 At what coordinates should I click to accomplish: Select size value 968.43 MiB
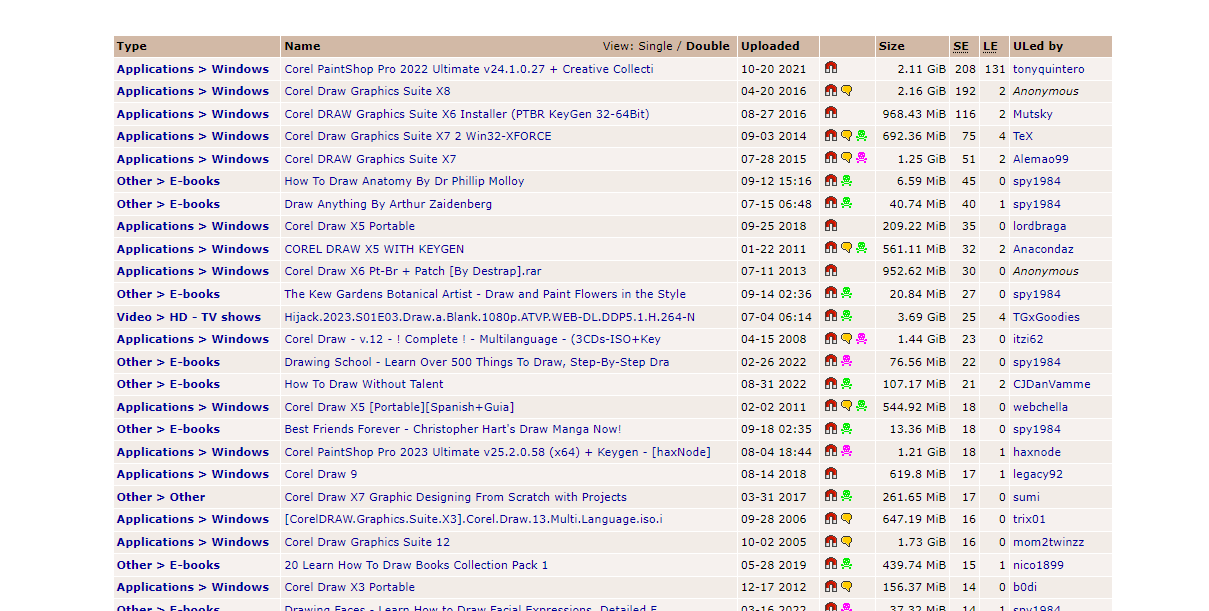(x=914, y=114)
